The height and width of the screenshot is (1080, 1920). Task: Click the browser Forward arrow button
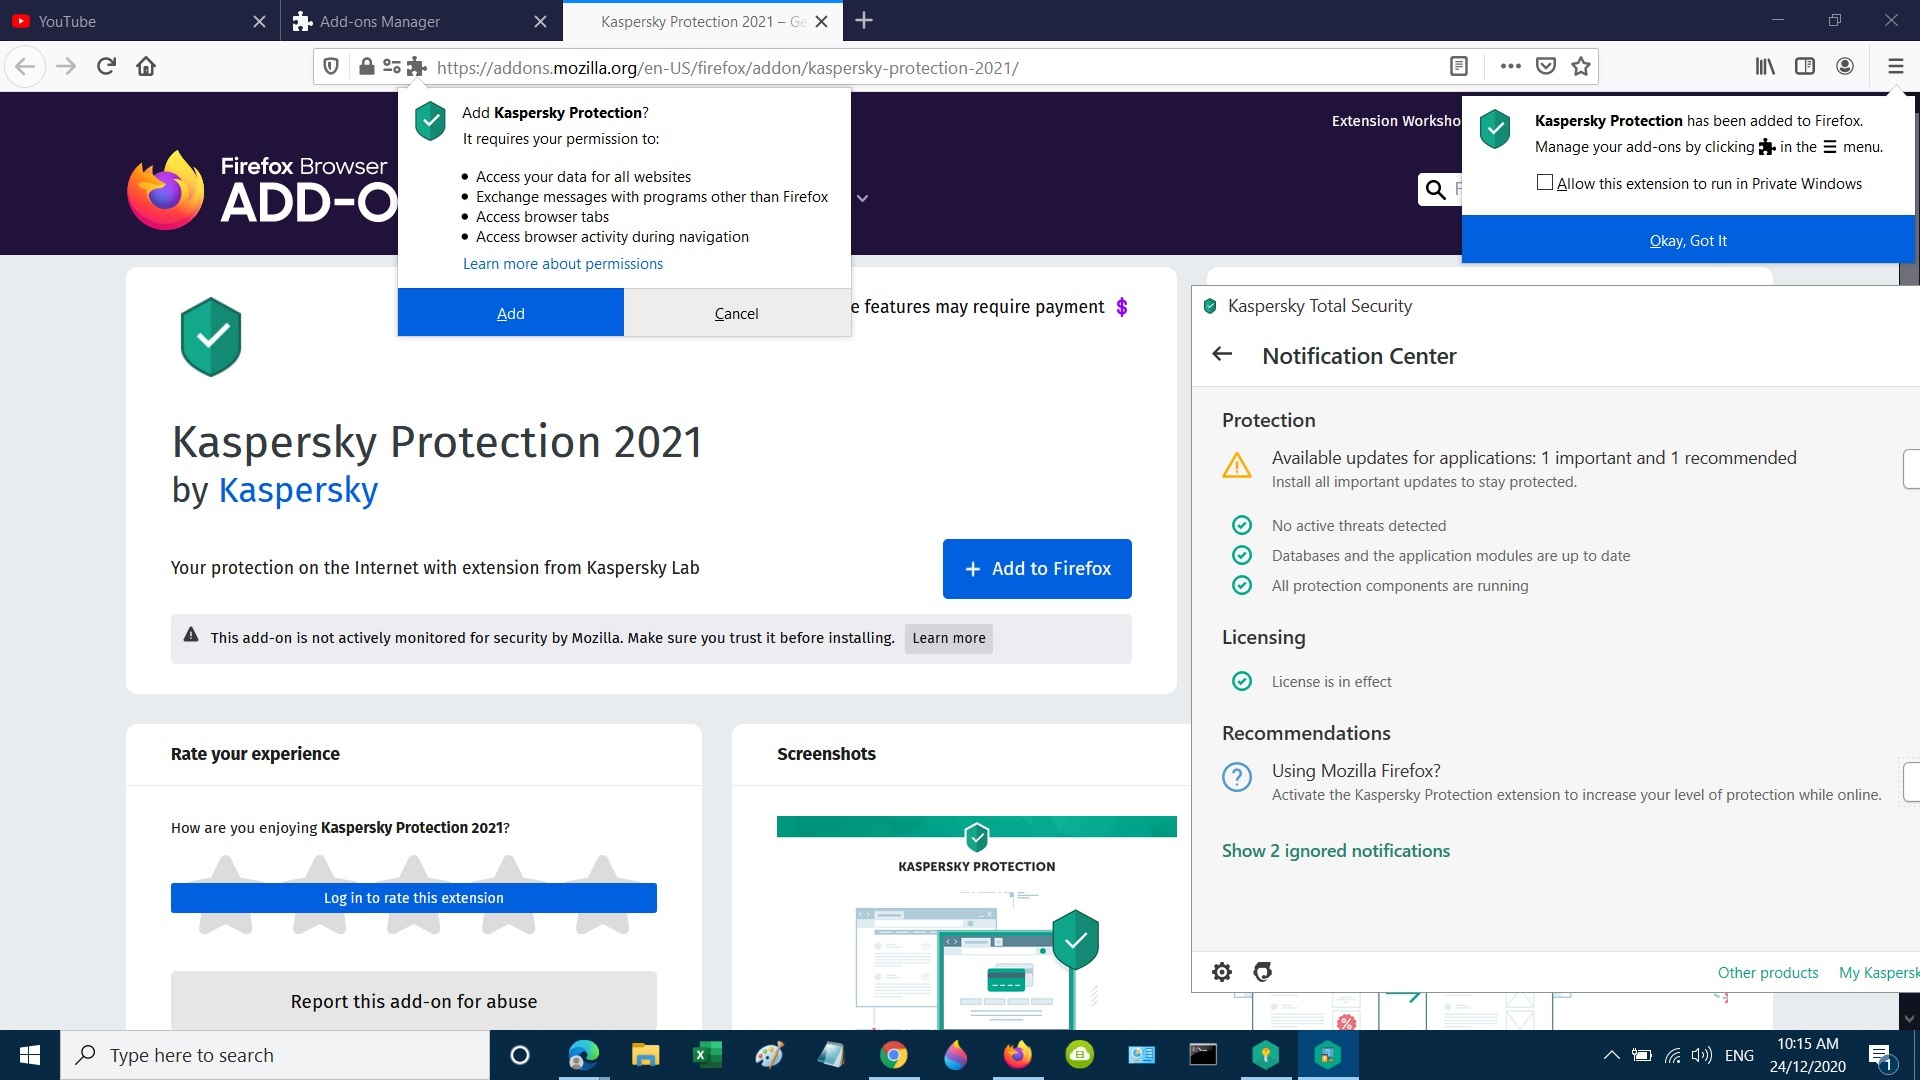pos(66,67)
